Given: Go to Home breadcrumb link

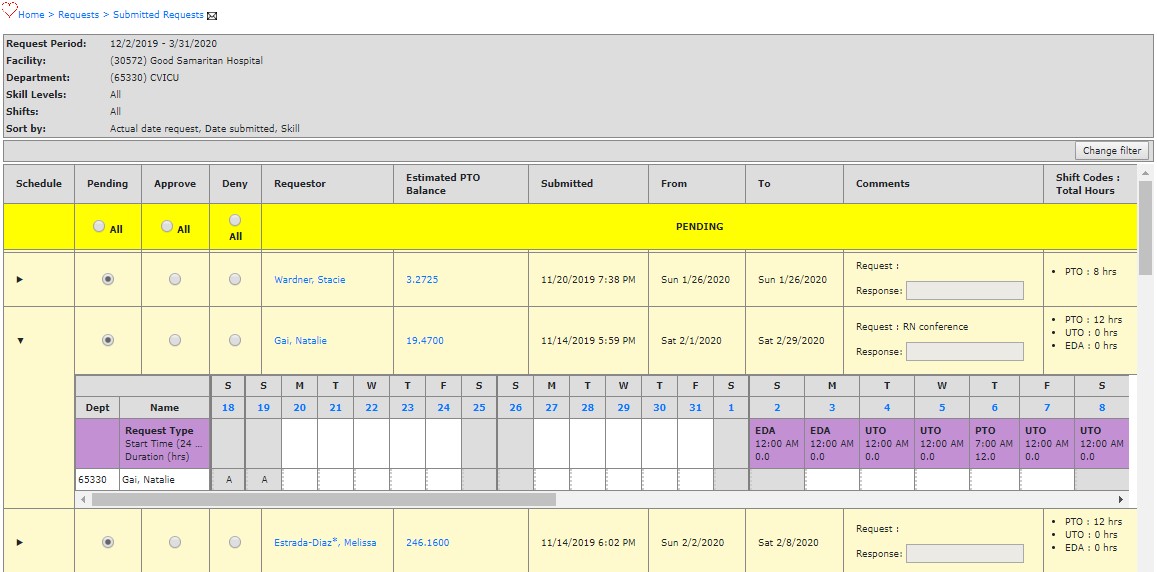Looking at the screenshot, I should coord(31,15).
